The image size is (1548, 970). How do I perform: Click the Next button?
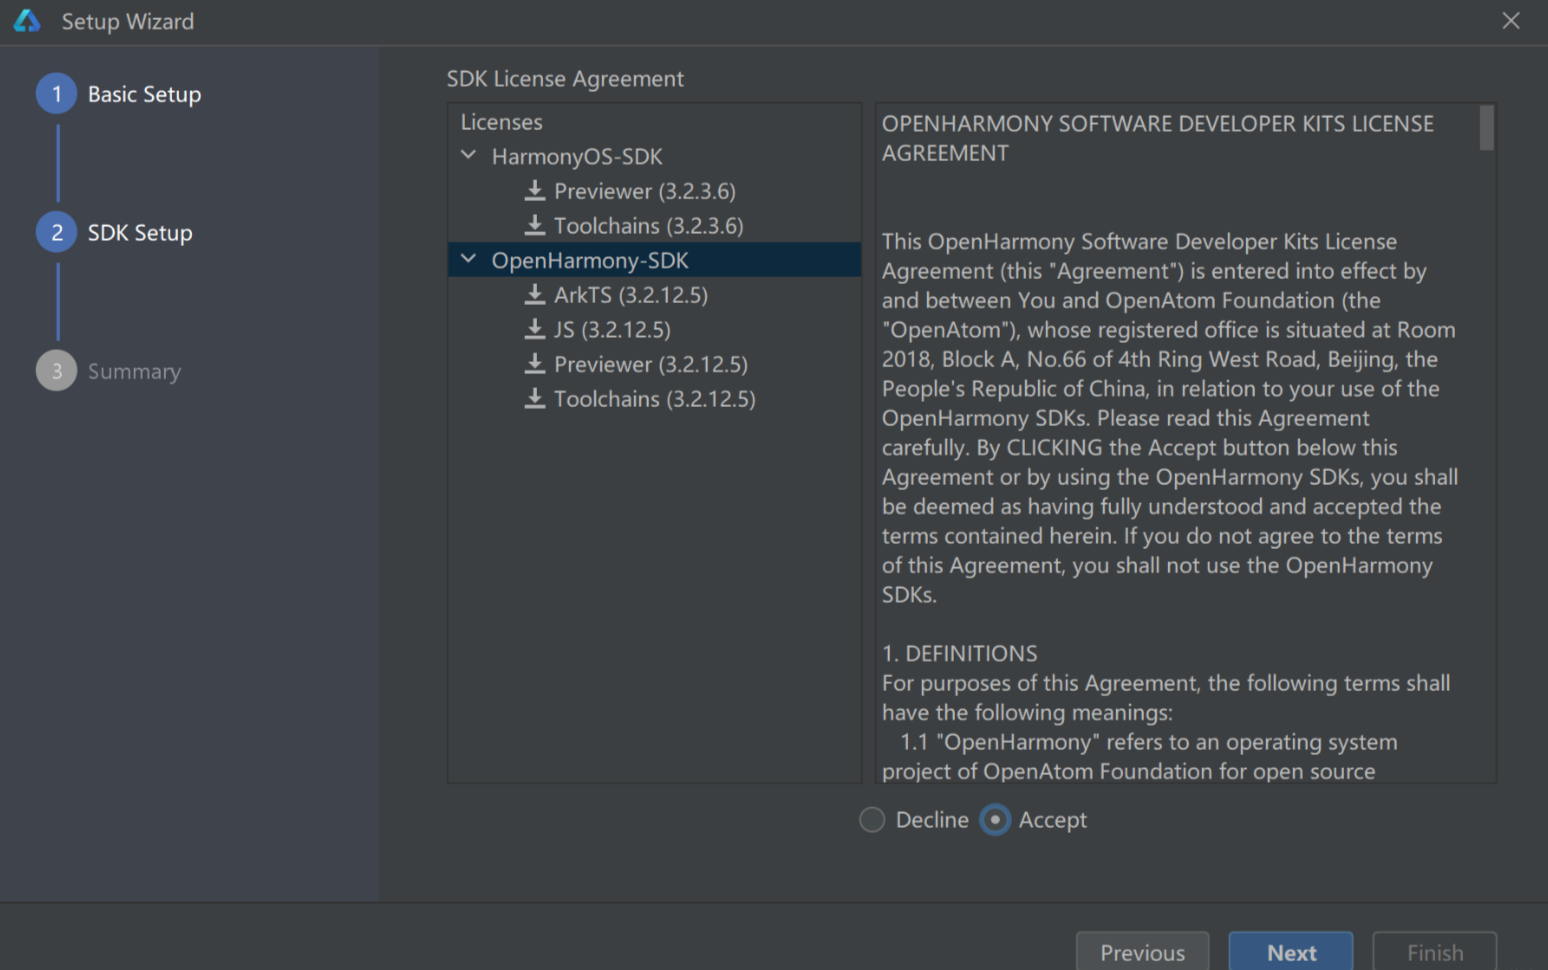pyautogui.click(x=1290, y=952)
